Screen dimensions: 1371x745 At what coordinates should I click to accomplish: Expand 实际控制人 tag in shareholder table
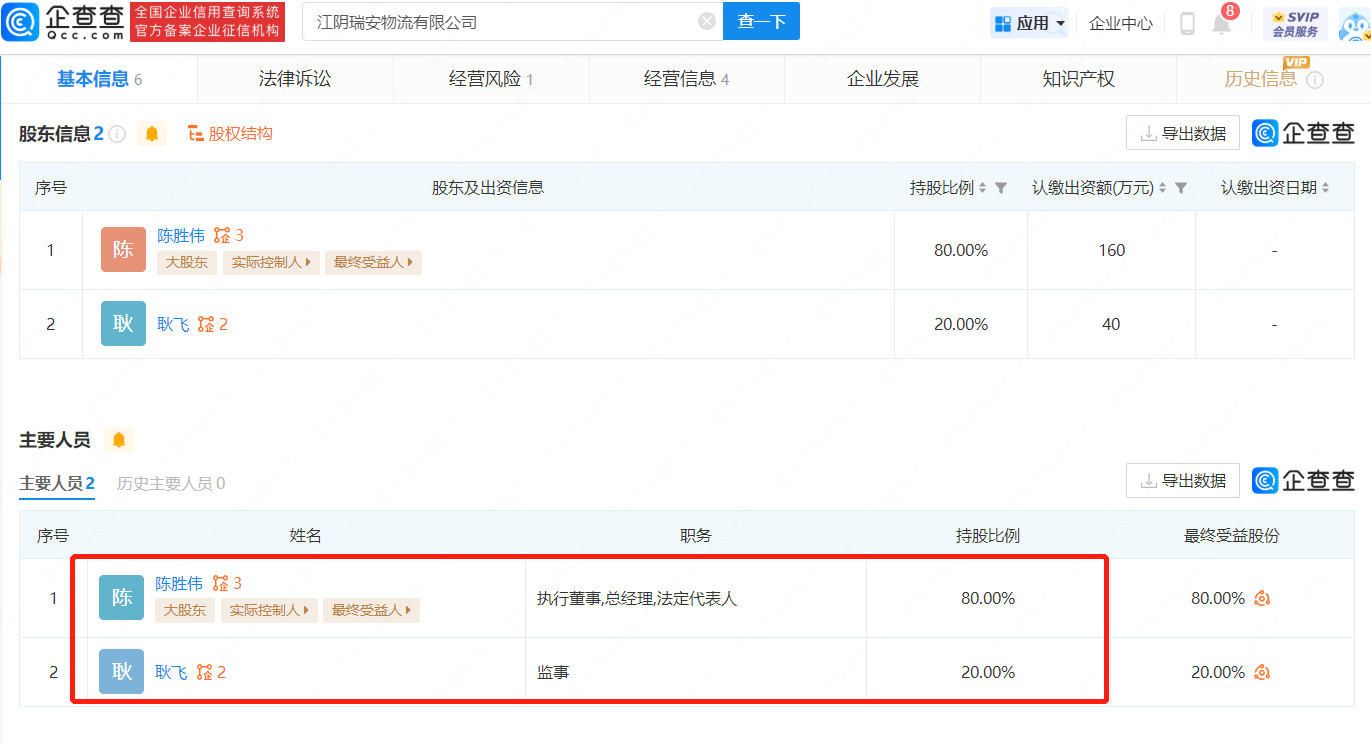point(271,263)
